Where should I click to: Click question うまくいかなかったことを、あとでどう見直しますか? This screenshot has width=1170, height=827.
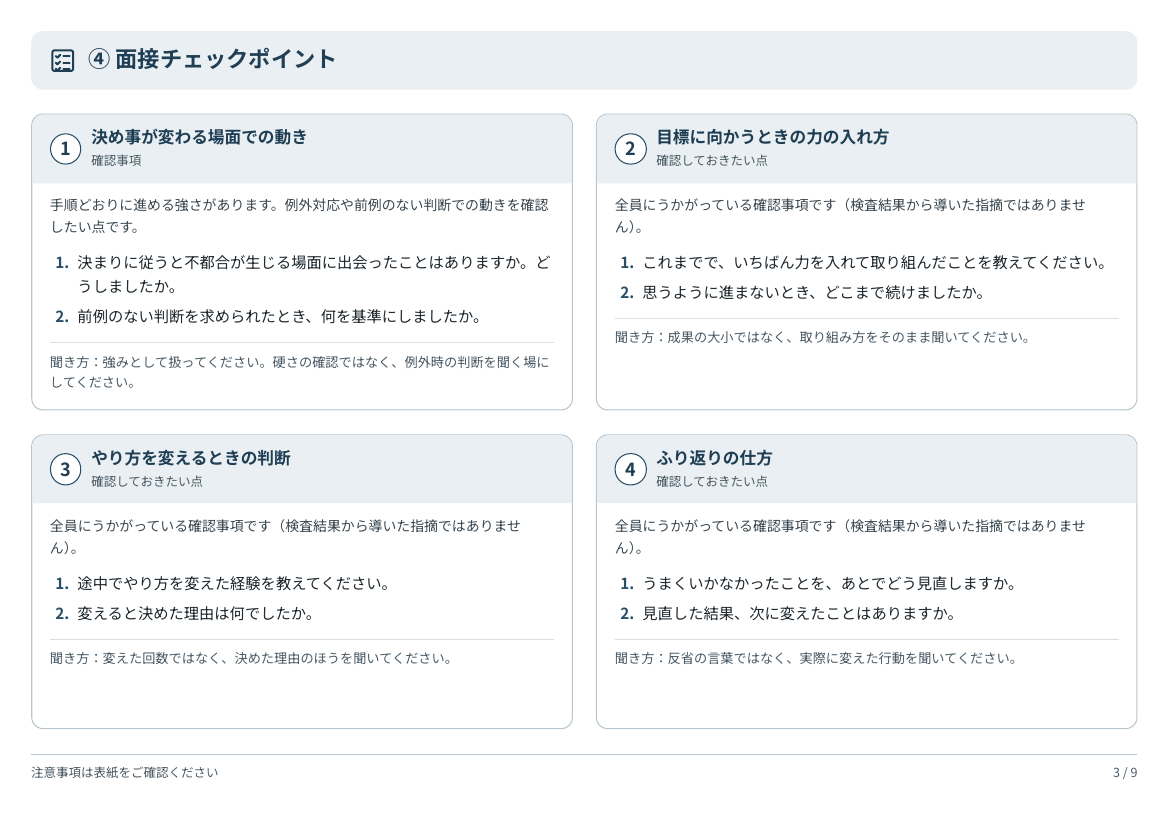click(829, 584)
